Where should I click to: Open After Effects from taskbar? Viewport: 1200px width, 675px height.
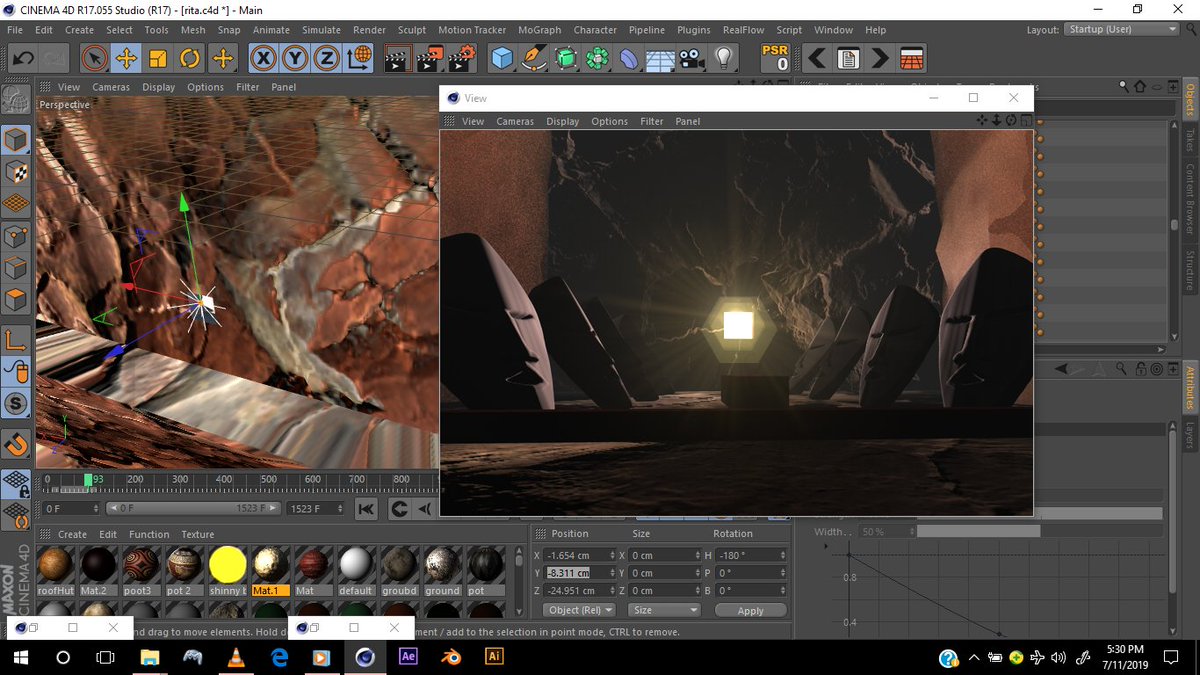pyautogui.click(x=407, y=657)
